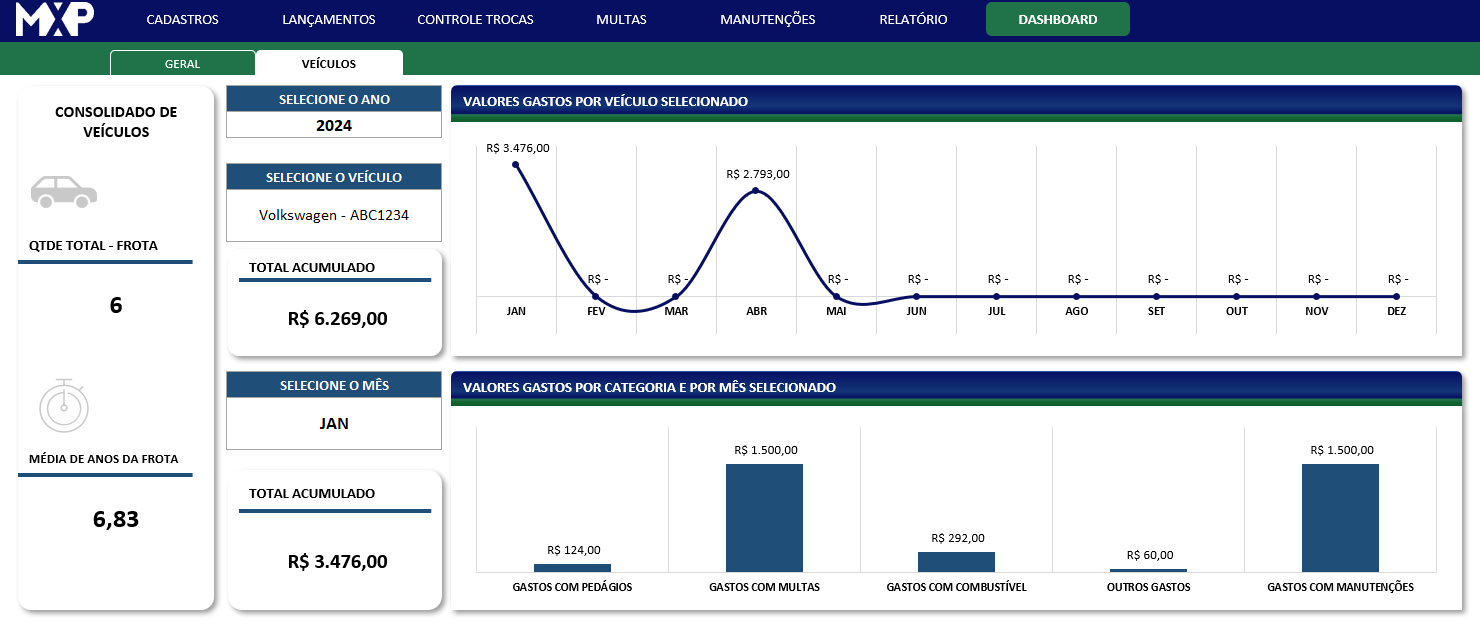Click the MXP logo icon

[55, 19]
